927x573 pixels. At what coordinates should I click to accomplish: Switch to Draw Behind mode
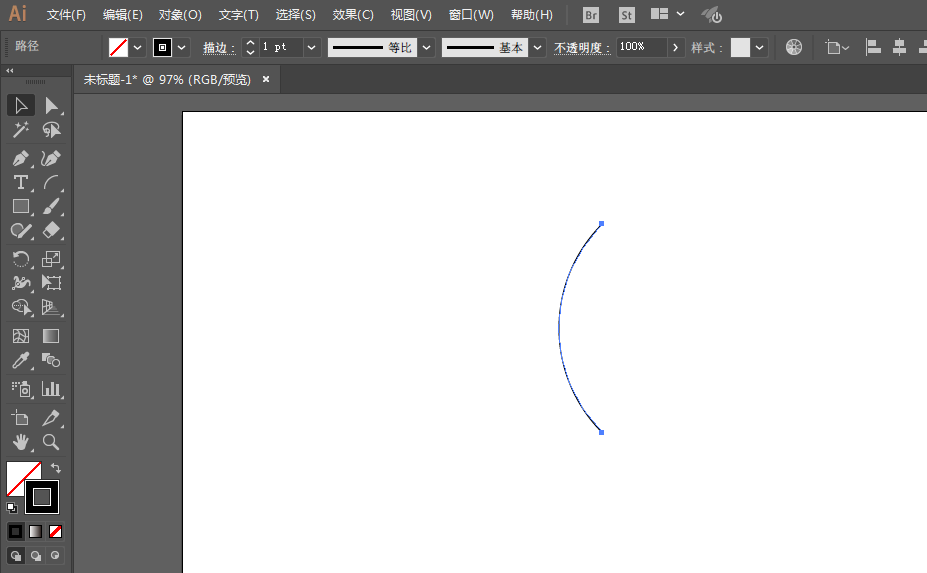(35, 555)
